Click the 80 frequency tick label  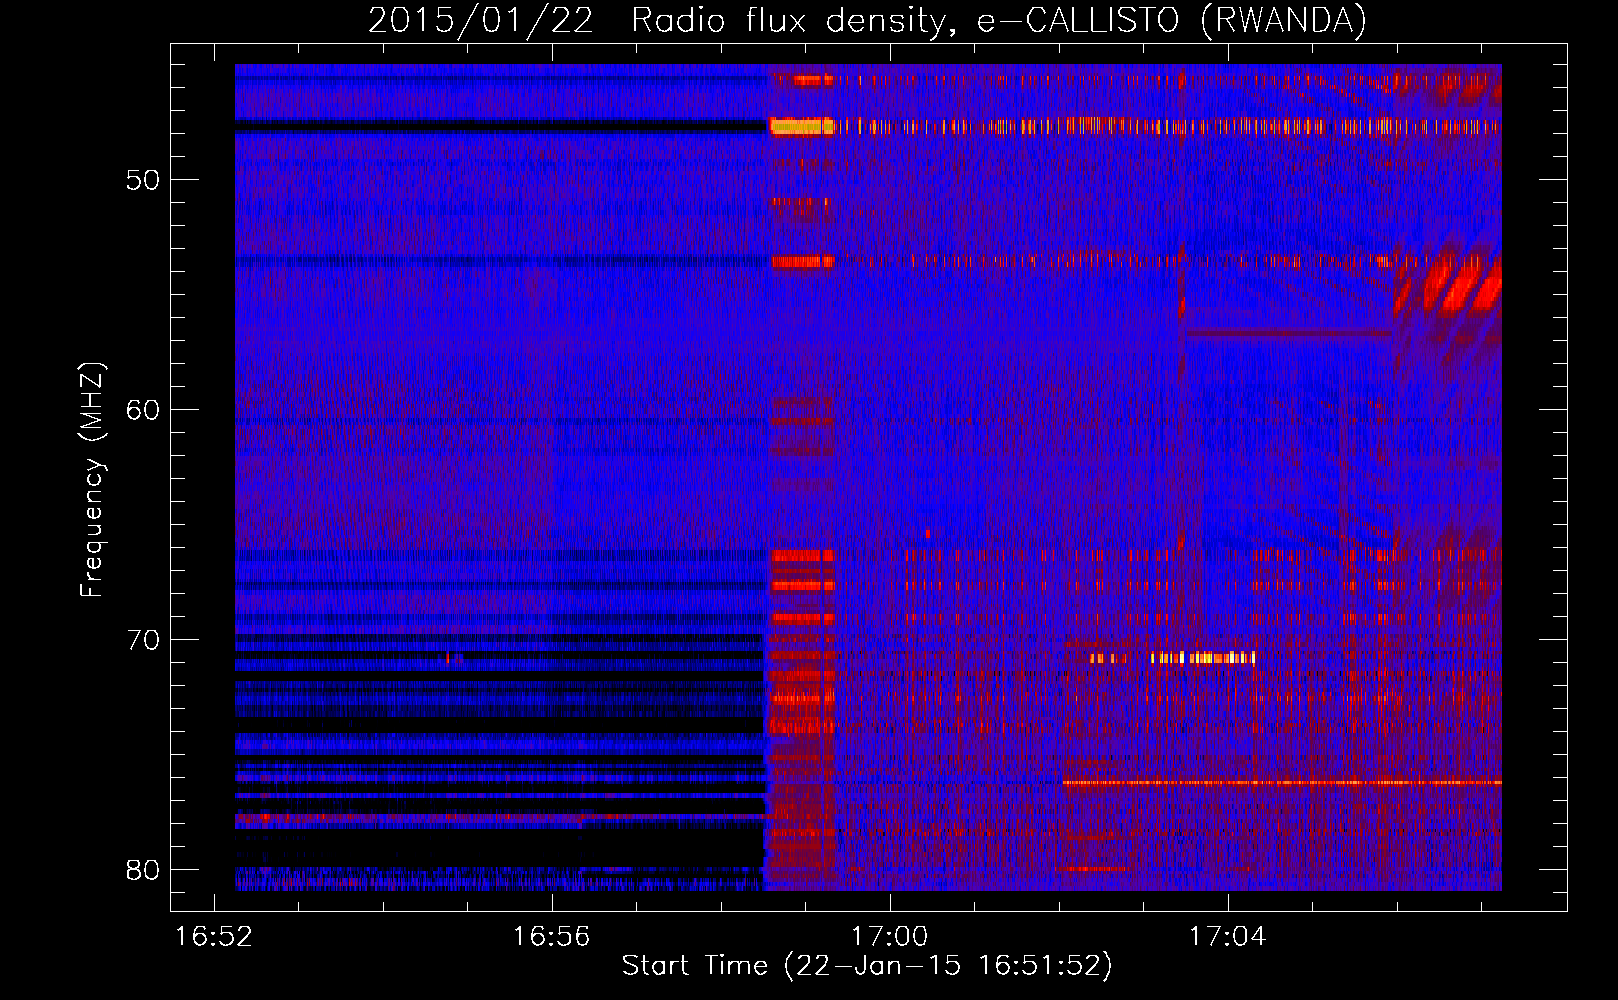[143, 870]
